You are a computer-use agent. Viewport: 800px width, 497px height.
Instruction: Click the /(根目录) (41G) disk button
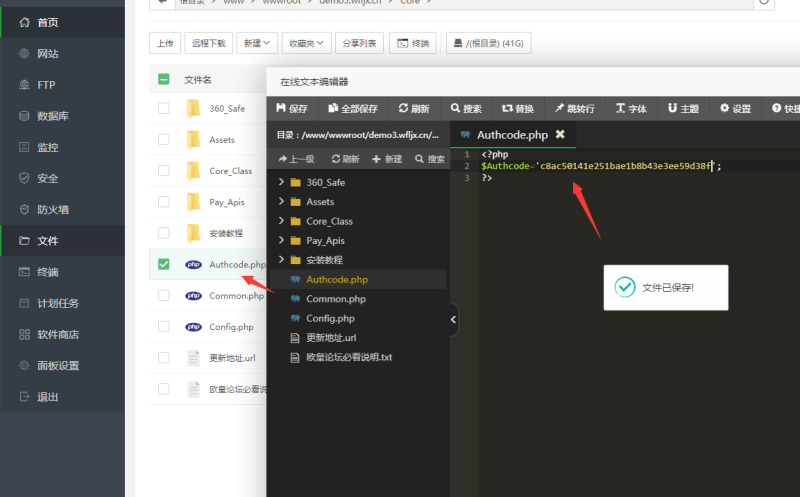(488, 43)
